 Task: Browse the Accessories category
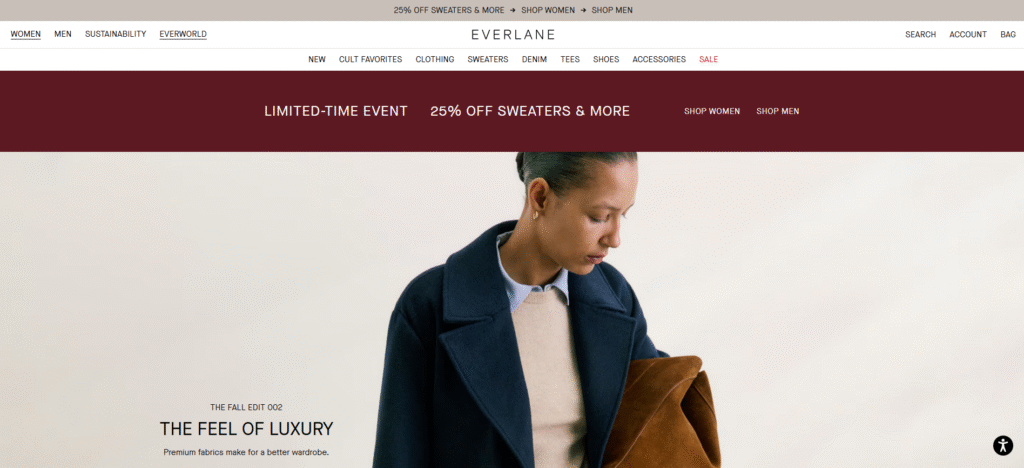click(659, 59)
